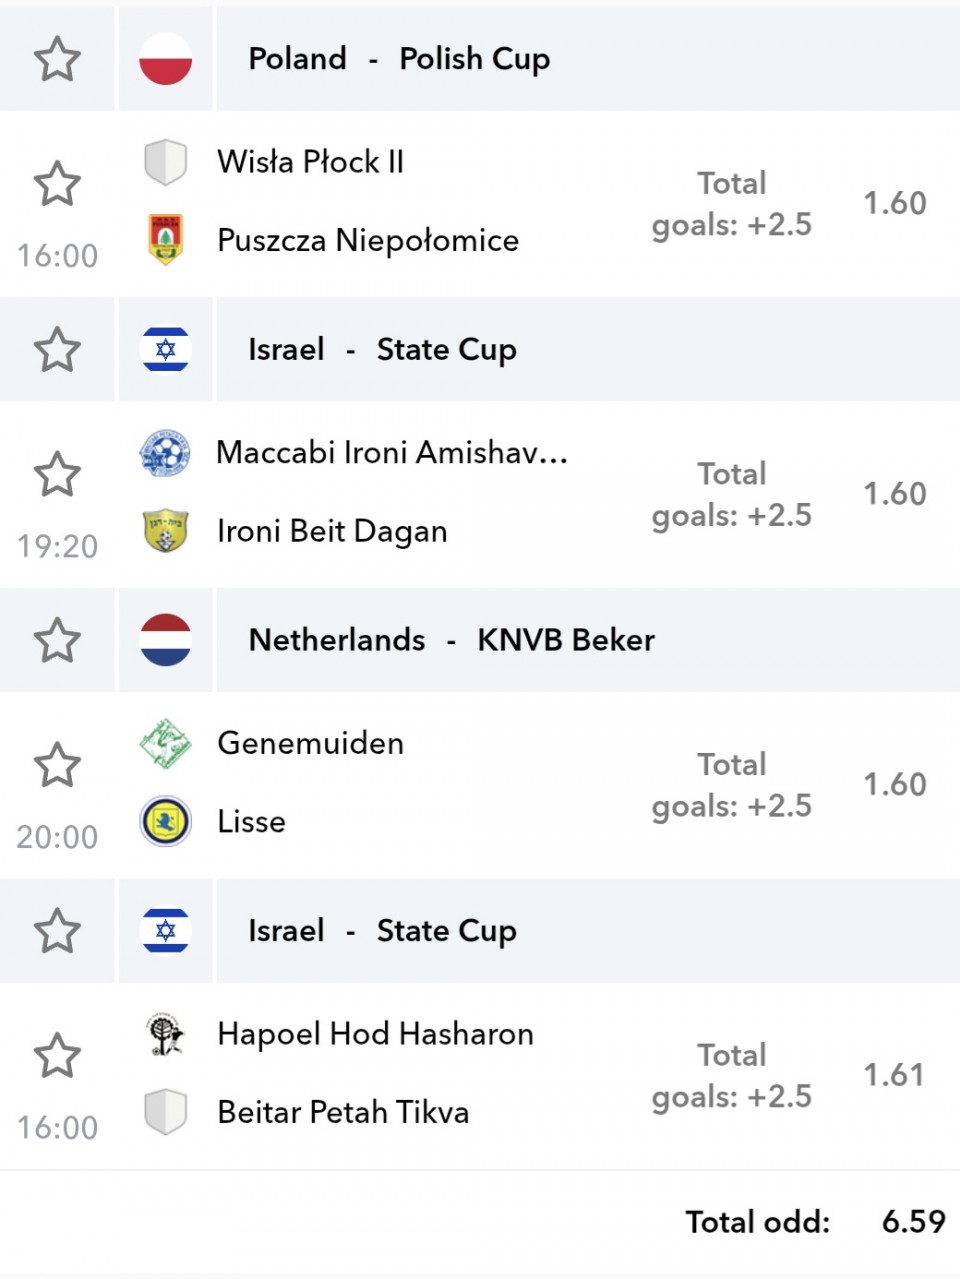Click the Lisse round blue-yellow crest
Viewport: 960px width, 1279px height.
tap(165, 822)
